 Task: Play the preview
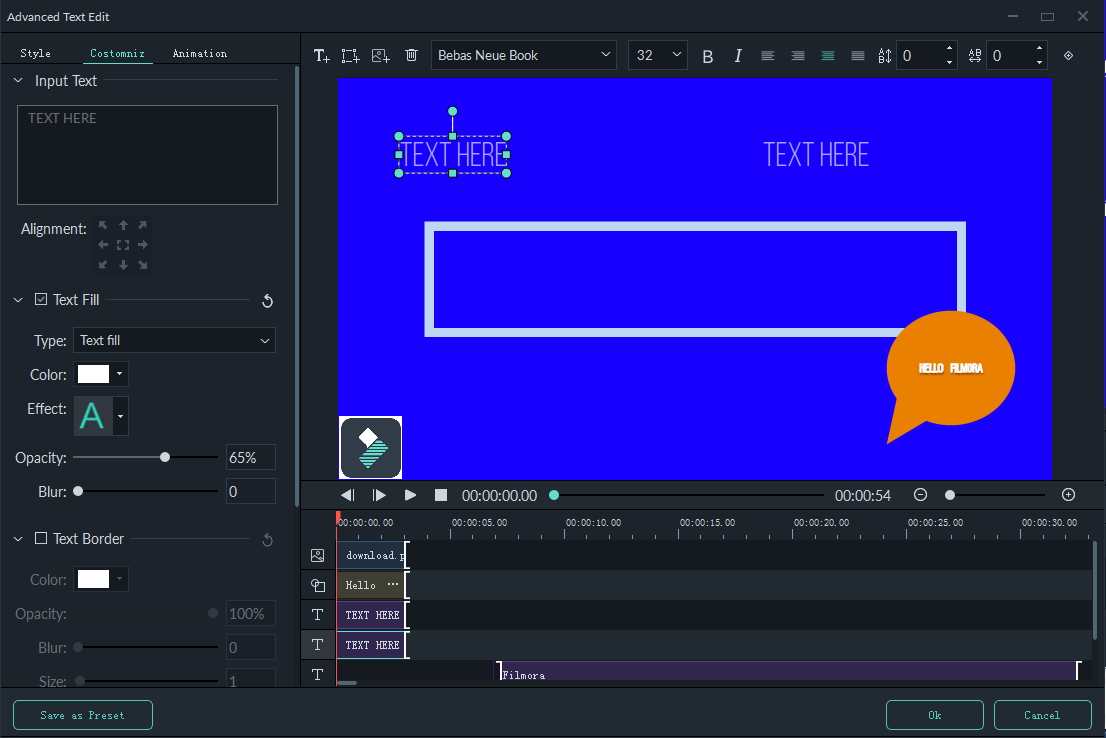[411, 495]
